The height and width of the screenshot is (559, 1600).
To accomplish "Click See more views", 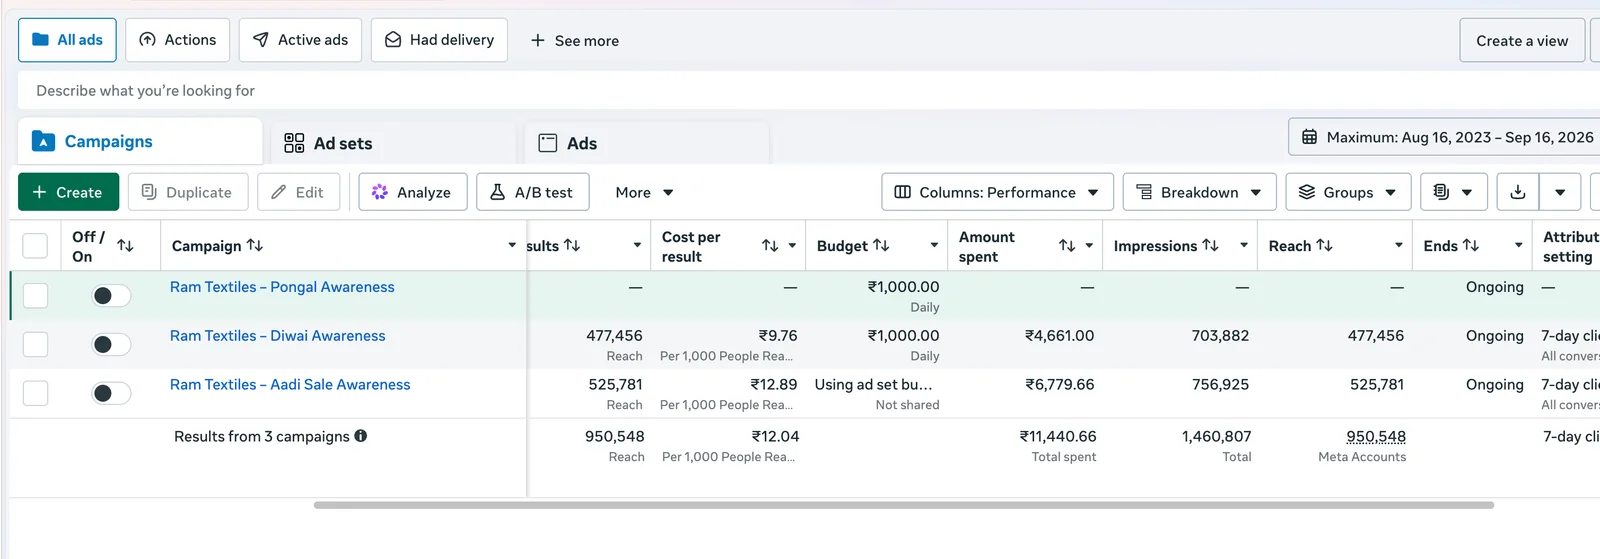I will click(575, 41).
